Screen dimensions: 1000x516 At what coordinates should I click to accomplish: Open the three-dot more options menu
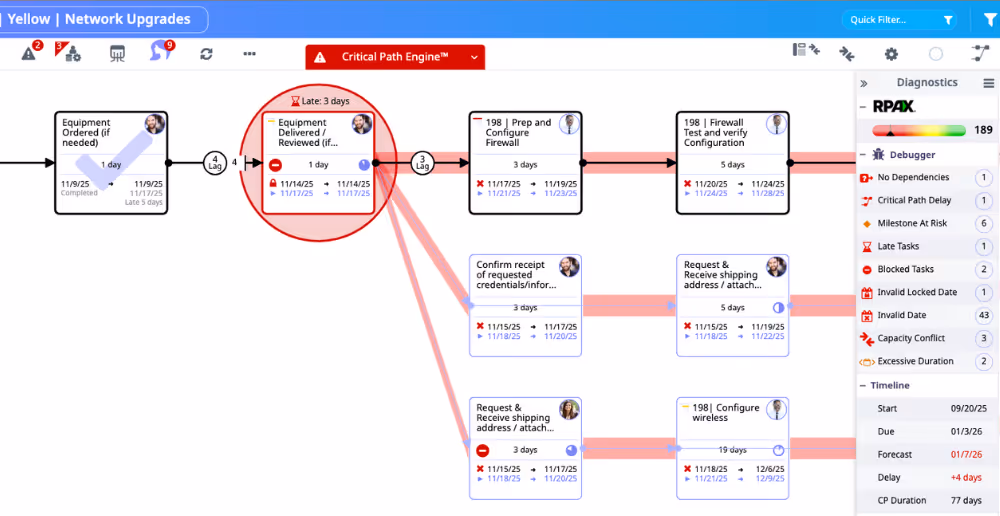point(249,54)
